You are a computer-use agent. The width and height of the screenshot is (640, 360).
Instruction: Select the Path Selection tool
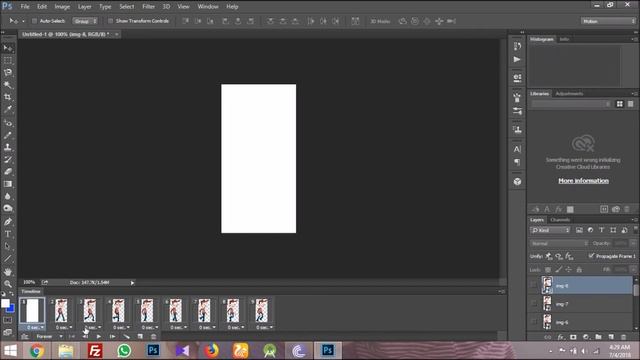pos(8,246)
